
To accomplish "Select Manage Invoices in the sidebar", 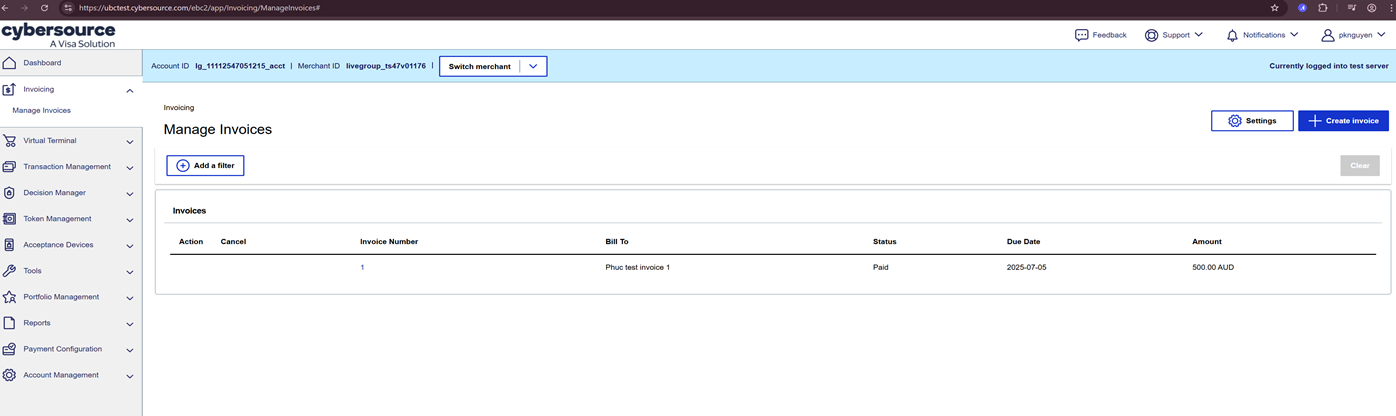I will coord(42,111).
